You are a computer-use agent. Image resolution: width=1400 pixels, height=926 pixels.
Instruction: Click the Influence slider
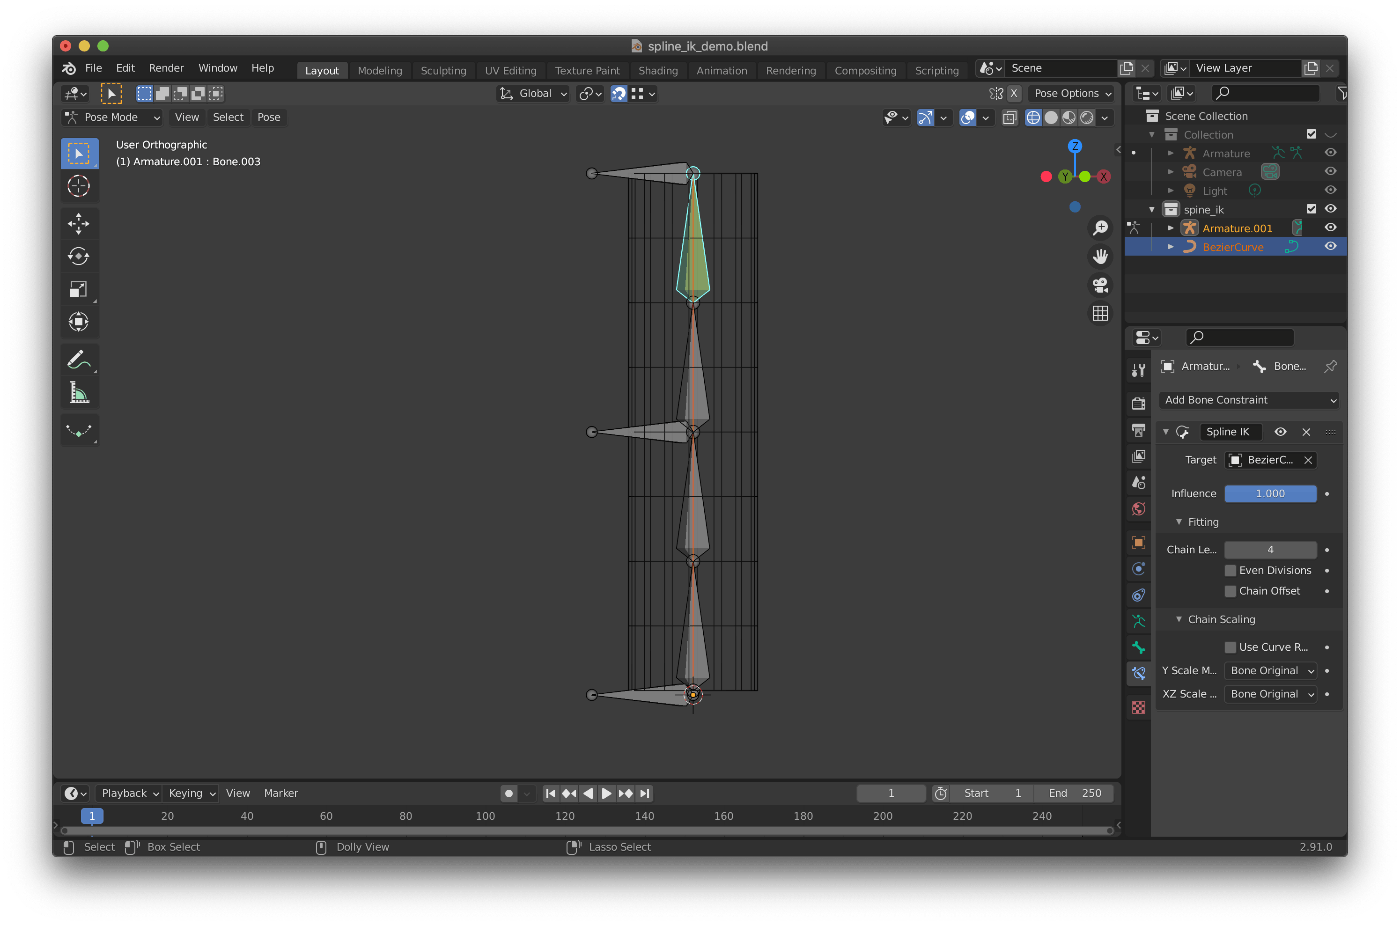click(x=1270, y=493)
